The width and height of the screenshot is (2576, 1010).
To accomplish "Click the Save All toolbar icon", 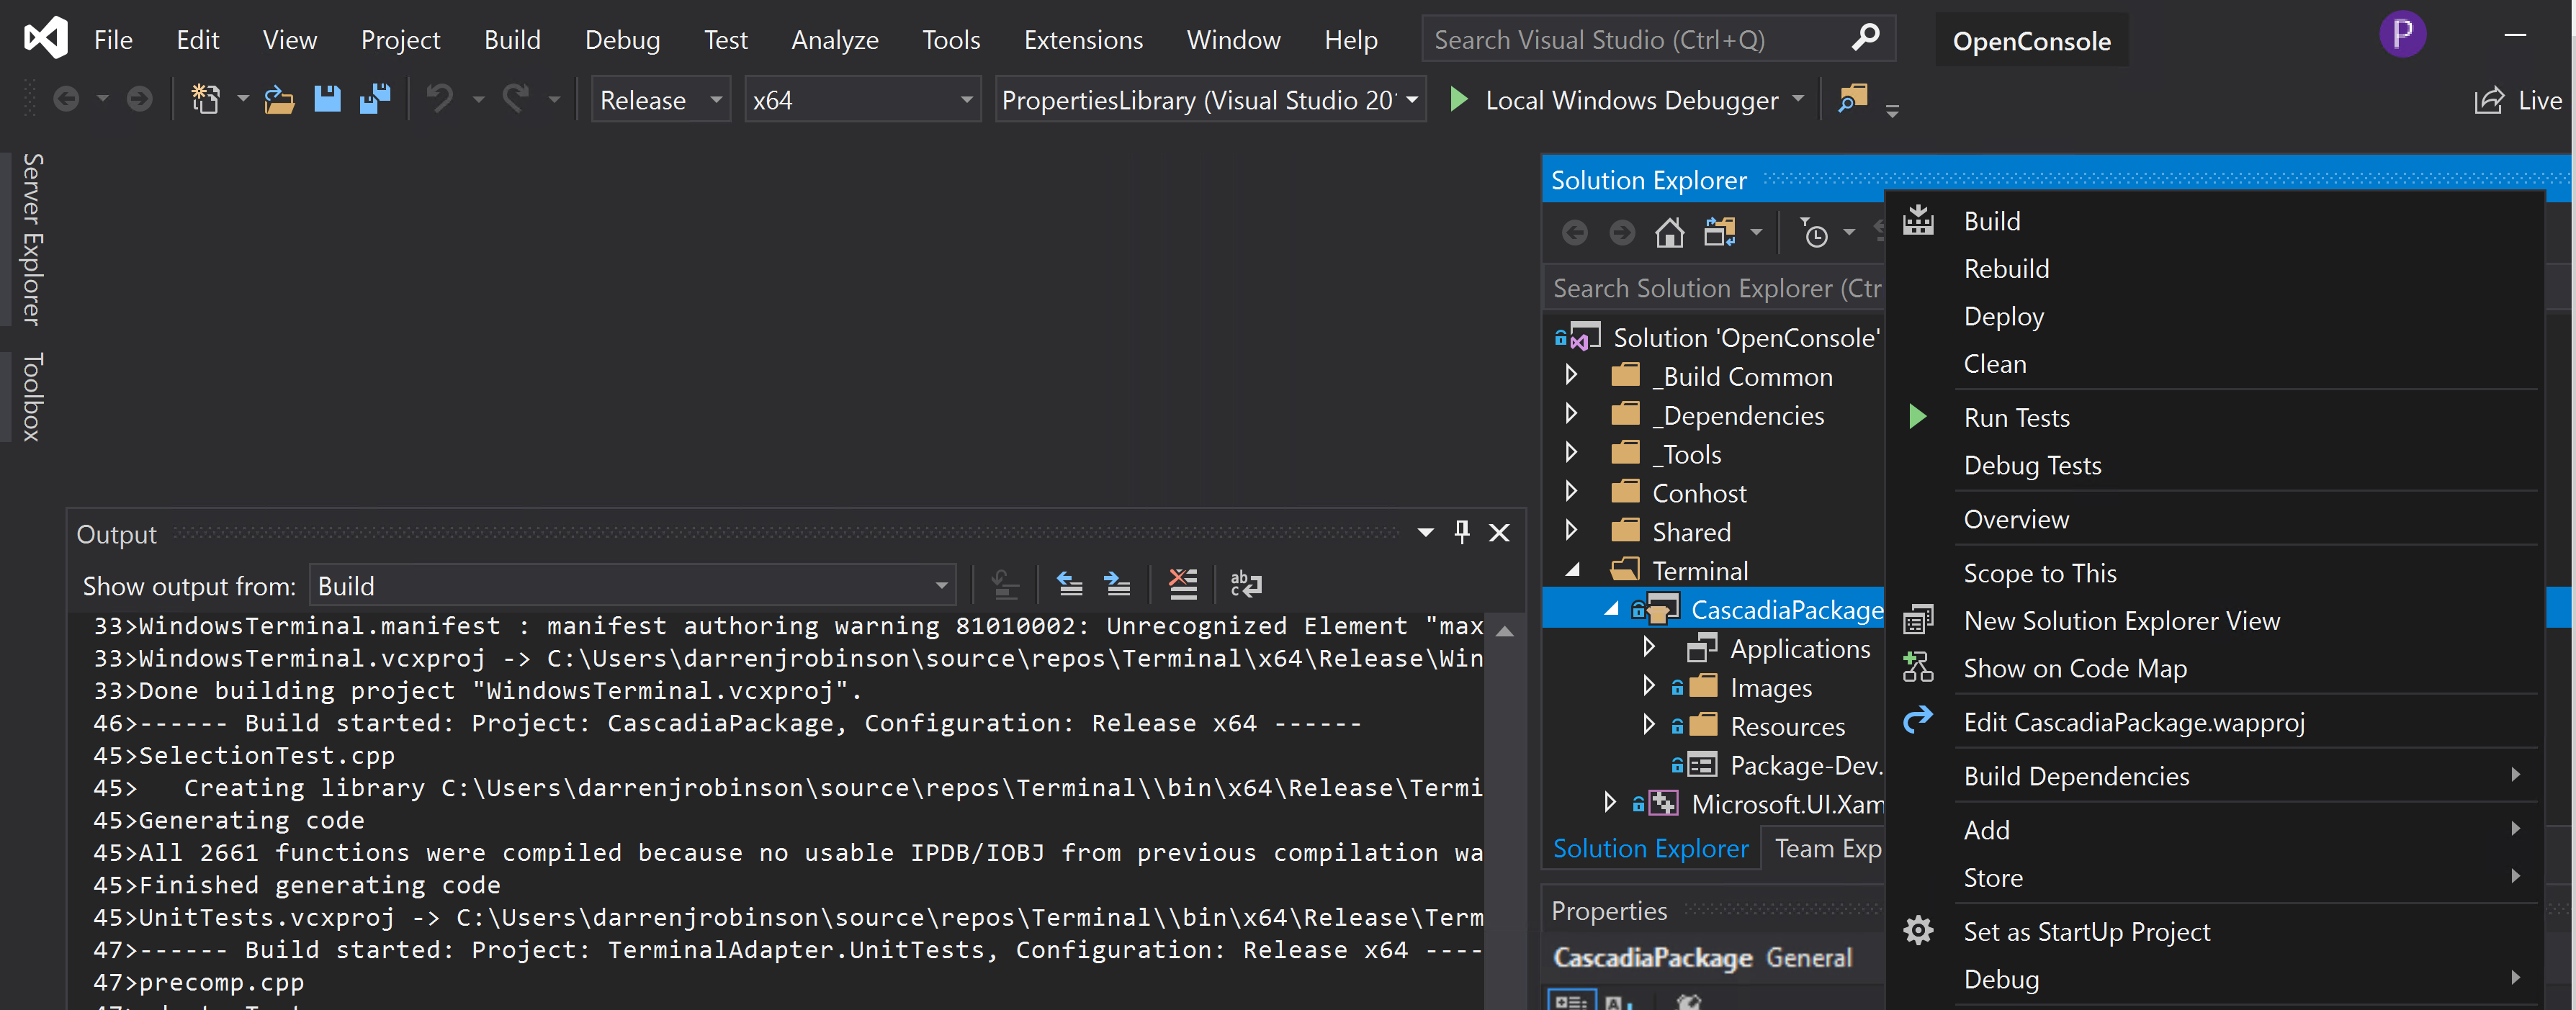I will click(x=376, y=99).
